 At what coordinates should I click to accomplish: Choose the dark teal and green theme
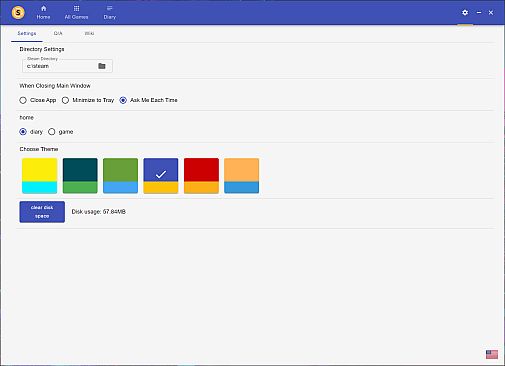(80, 176)
